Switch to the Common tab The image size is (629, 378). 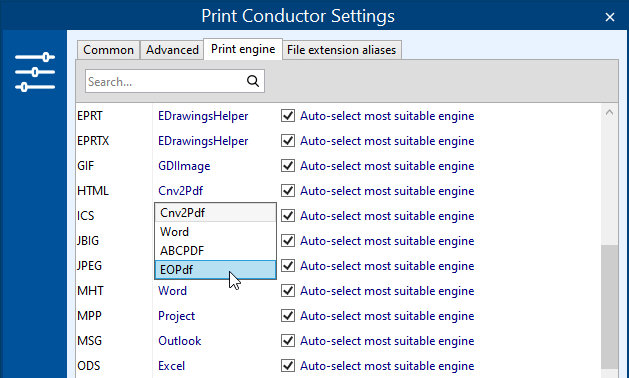pyautogui.click(x=108, y=50)
